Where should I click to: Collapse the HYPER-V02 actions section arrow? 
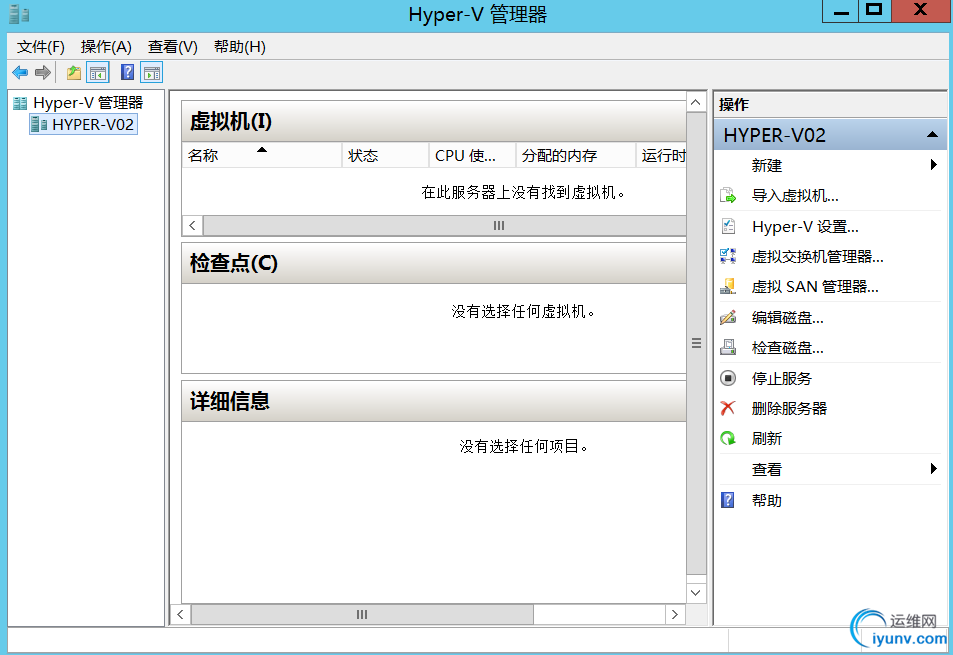tap(932, 134)
